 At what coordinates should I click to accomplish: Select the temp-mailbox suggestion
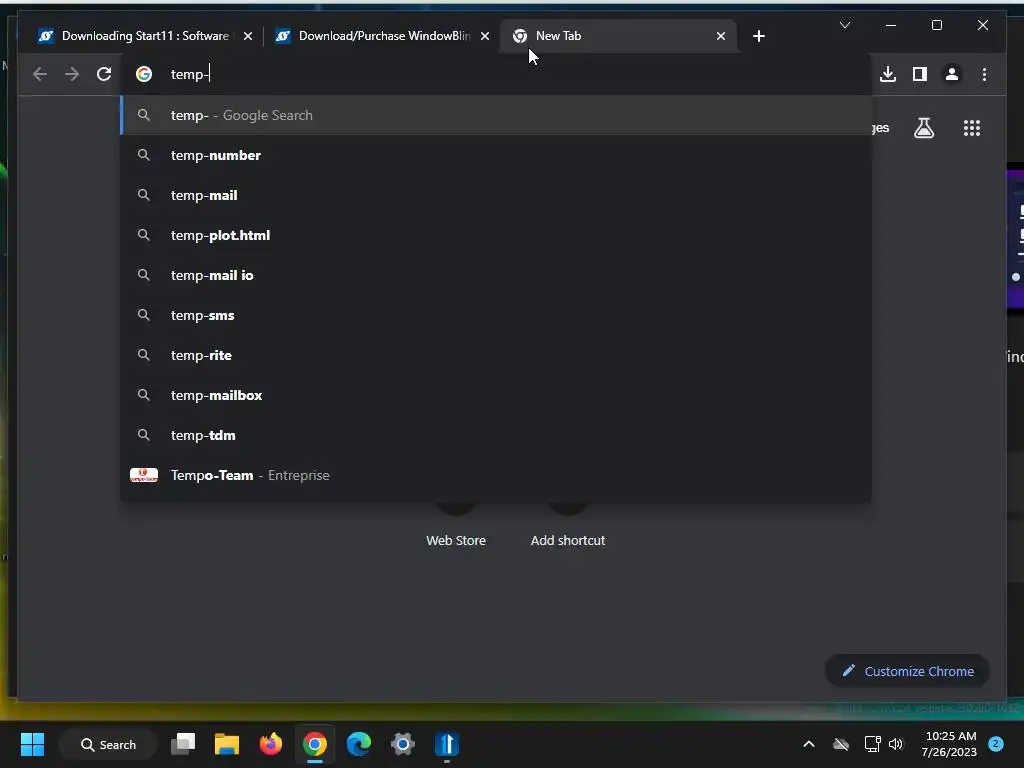coord(496,395)
